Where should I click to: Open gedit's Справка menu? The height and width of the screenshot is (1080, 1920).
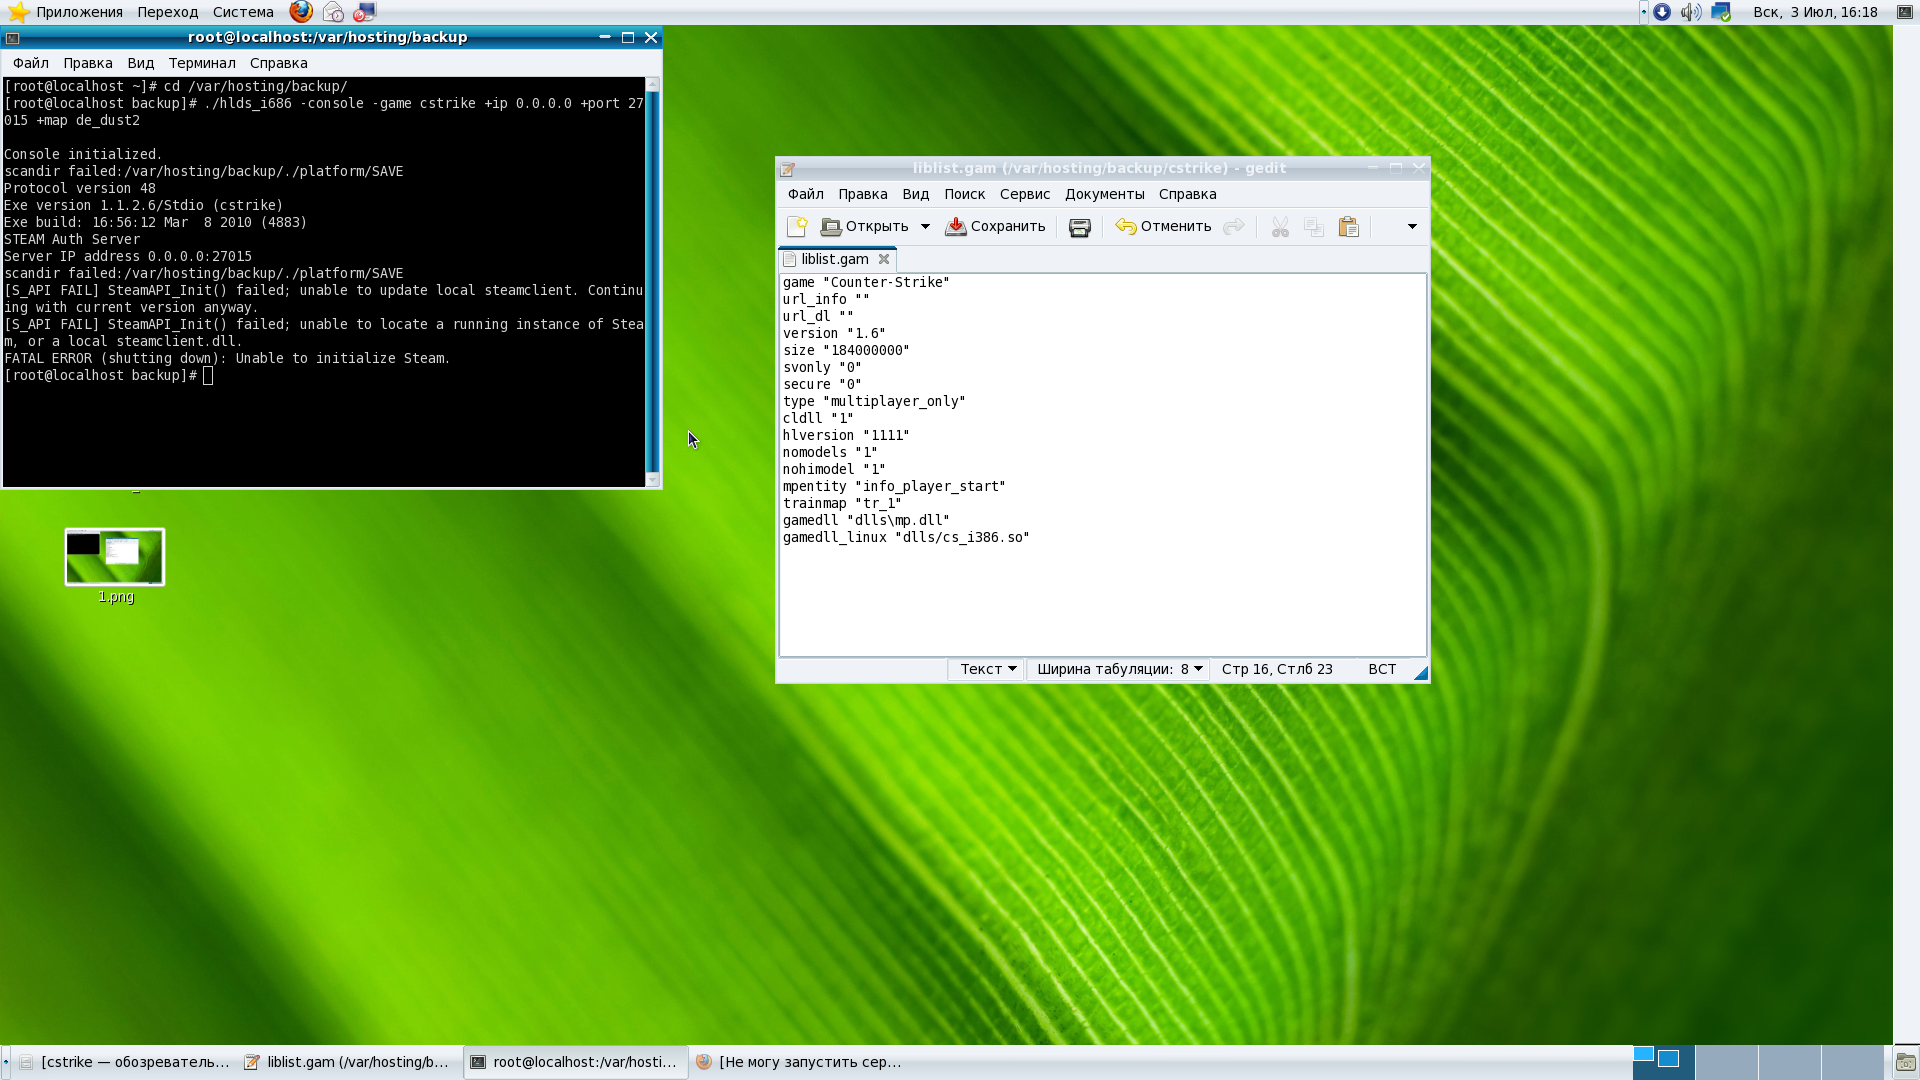pos(1188,195)
